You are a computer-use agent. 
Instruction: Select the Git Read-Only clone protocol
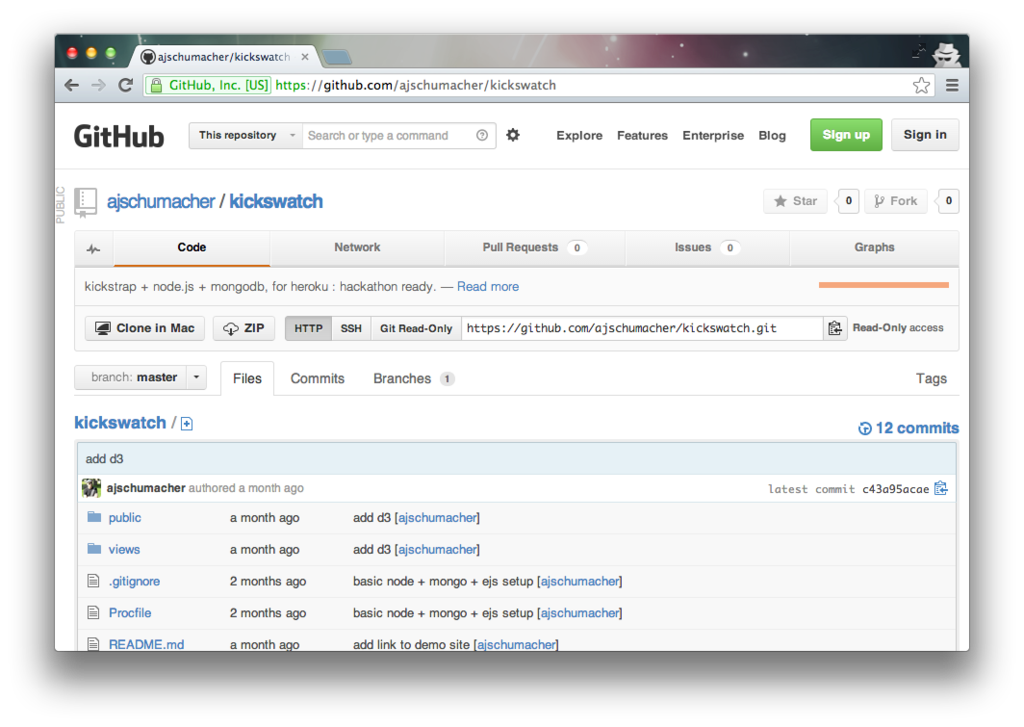[x=416, y=329]
